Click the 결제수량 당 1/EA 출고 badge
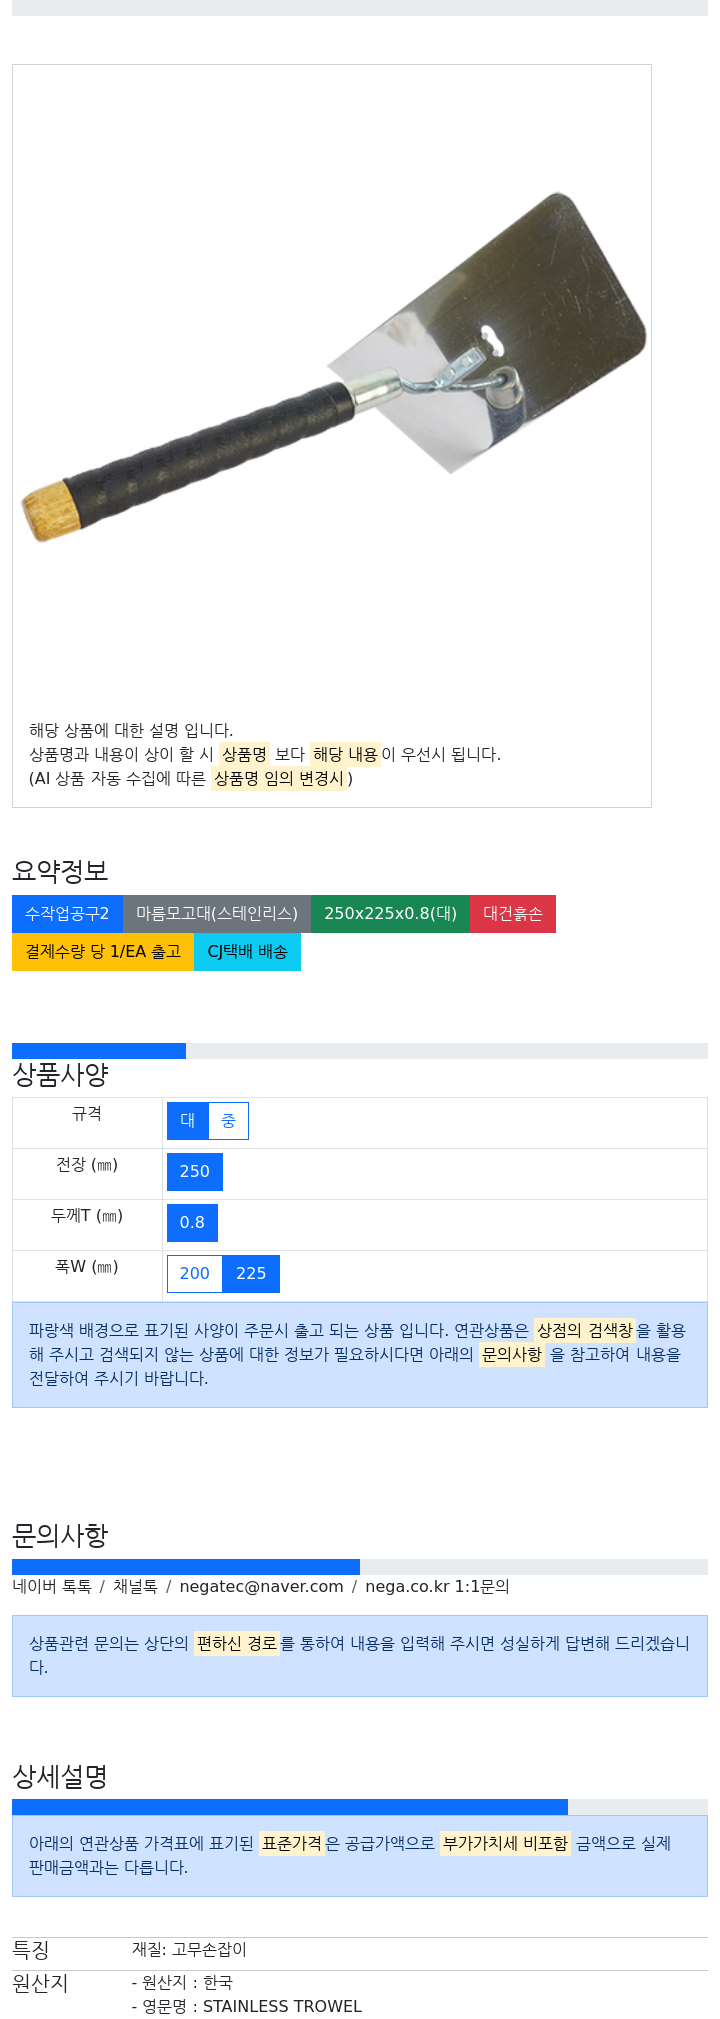The height and width of the screenshot is (2019, 720). tap(103, 952)
